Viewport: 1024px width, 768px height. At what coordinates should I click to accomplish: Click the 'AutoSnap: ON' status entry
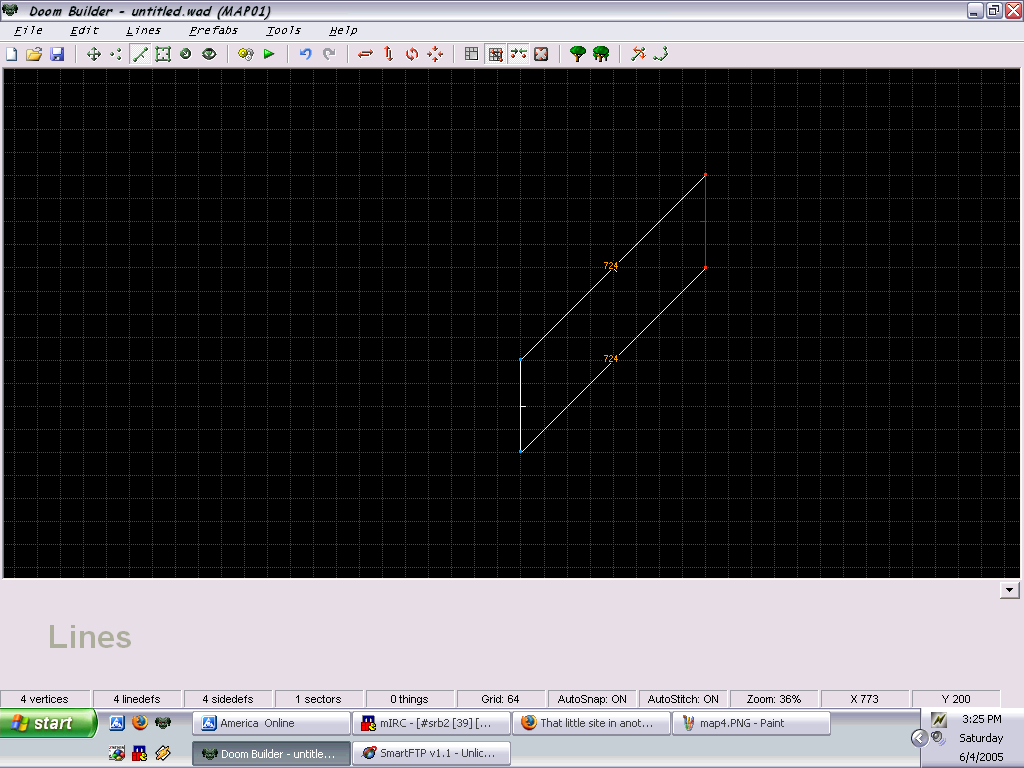(x=592, y=699)
